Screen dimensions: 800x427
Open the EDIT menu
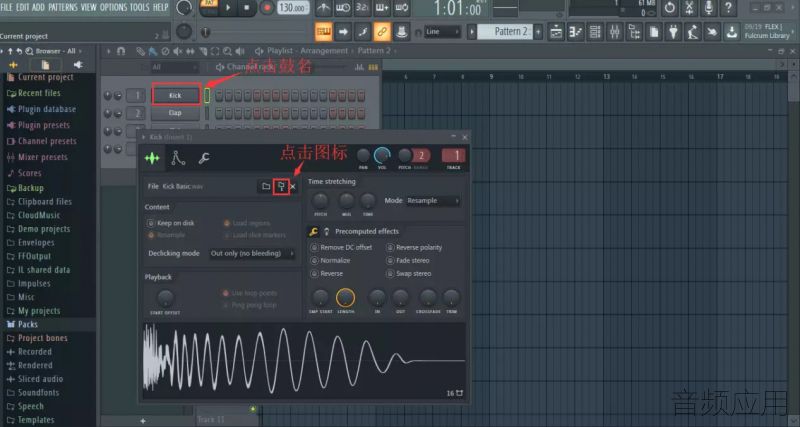[22, 7]
